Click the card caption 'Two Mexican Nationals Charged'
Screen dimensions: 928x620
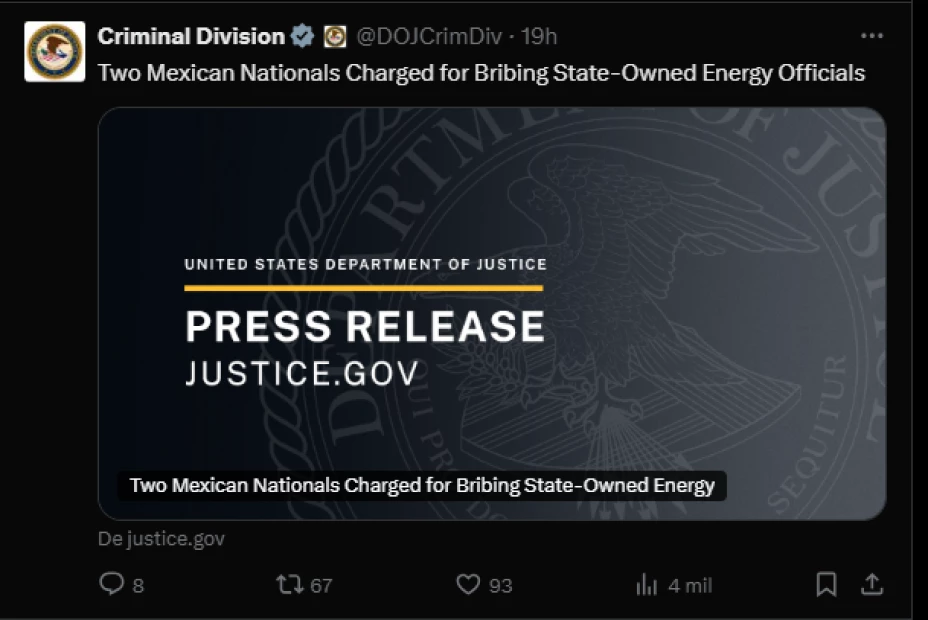(420, 485)
